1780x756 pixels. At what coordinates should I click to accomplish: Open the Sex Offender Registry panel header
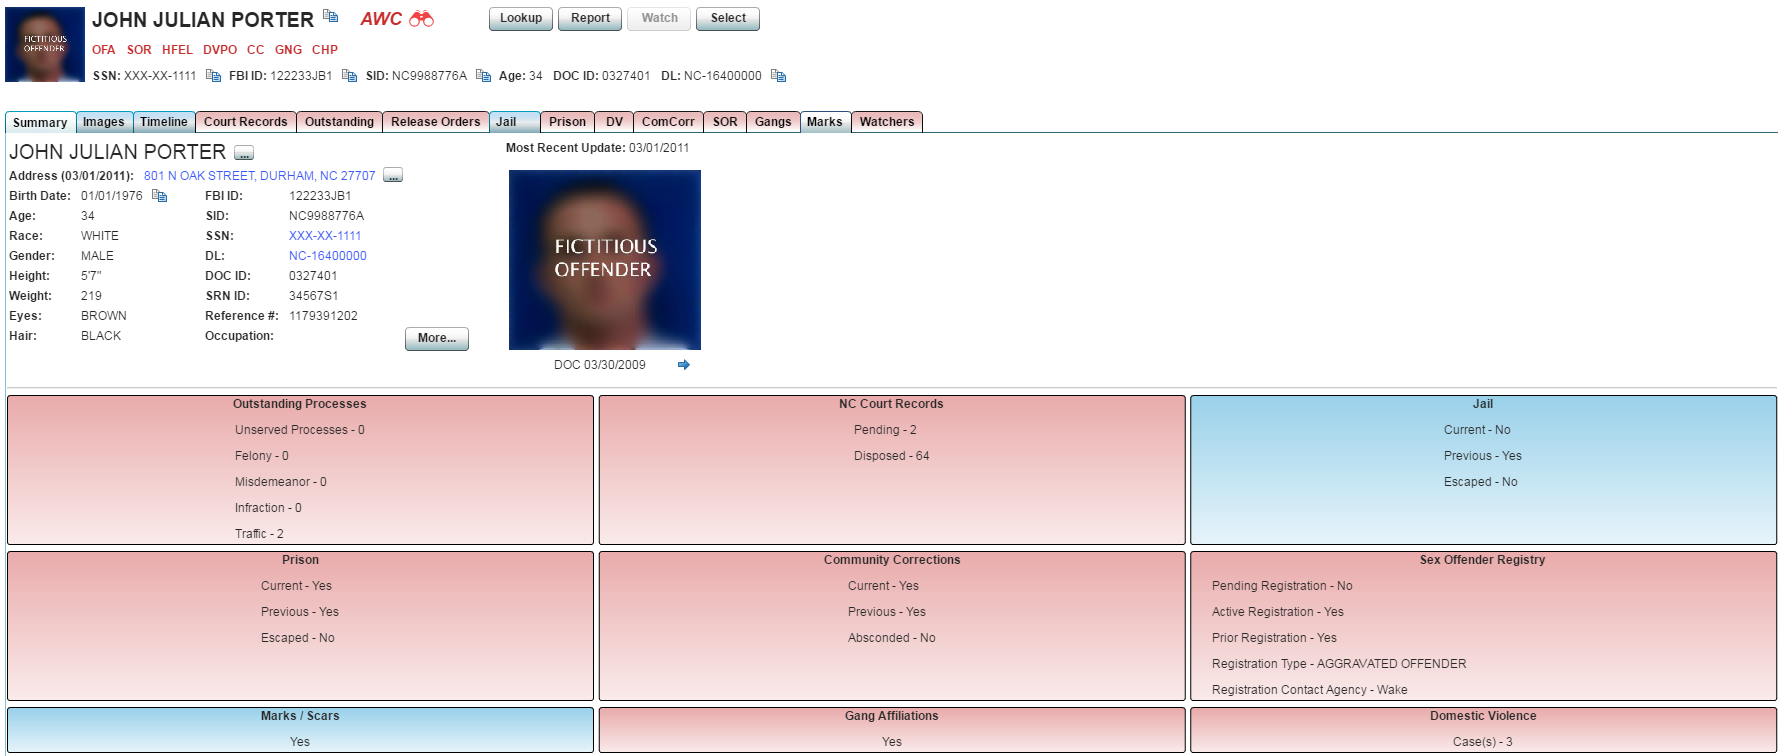pos(1483,560)
